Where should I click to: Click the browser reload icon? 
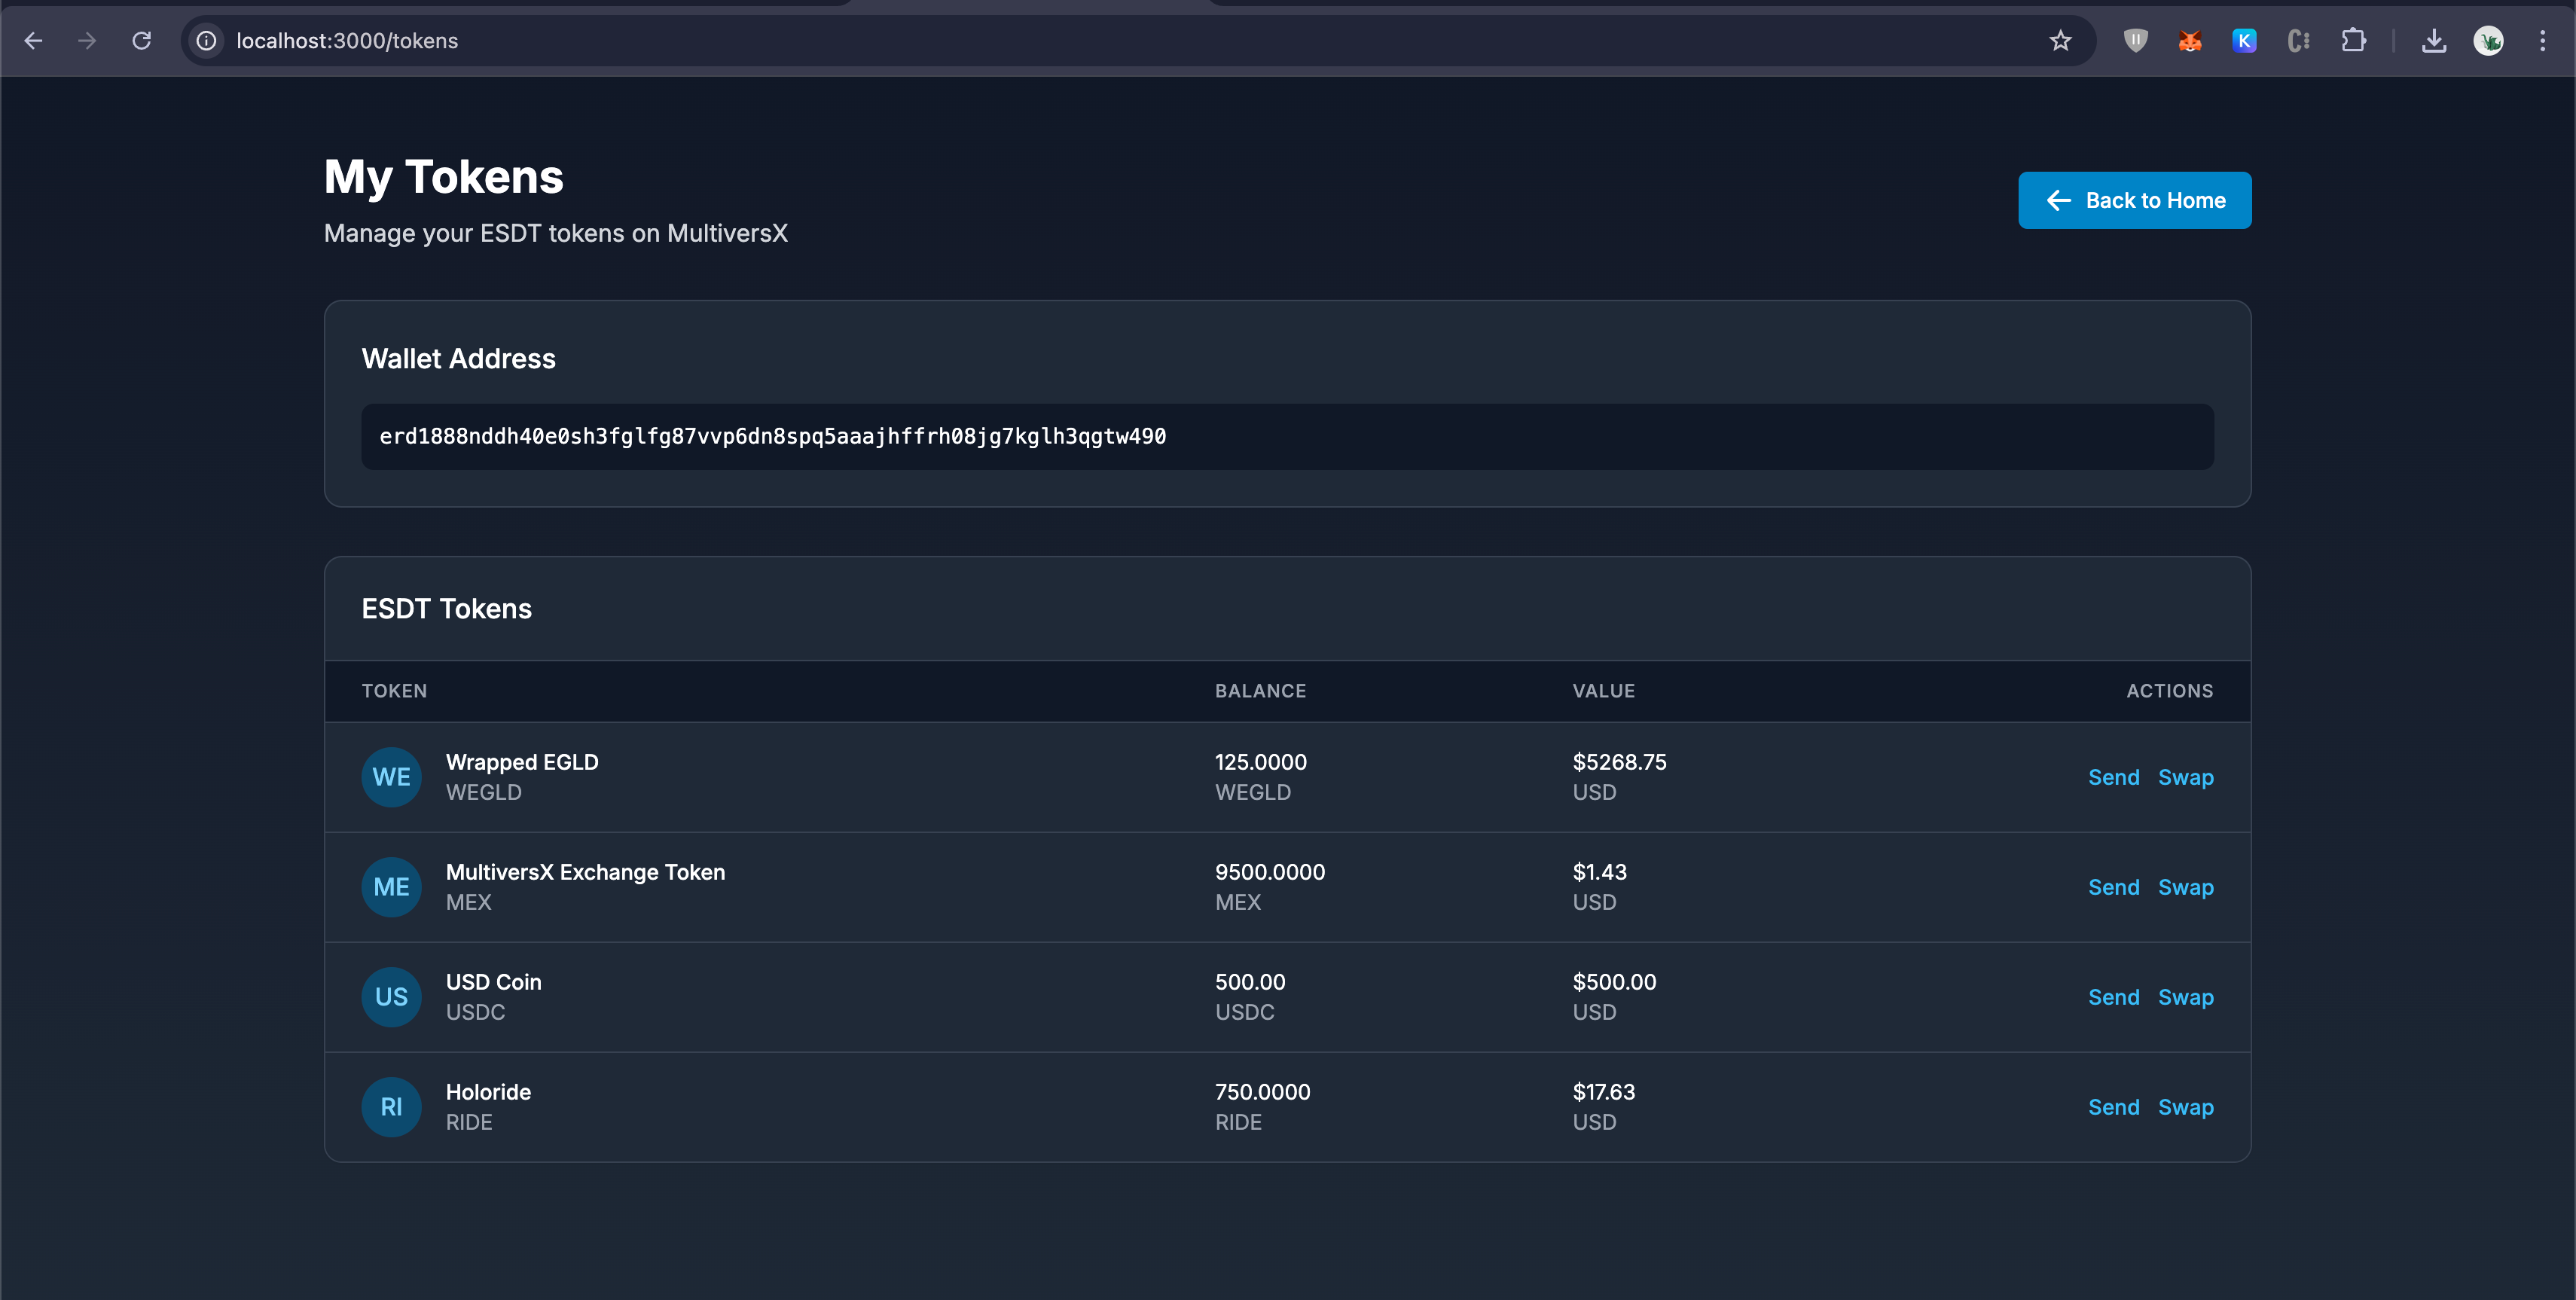pos(142,41)
